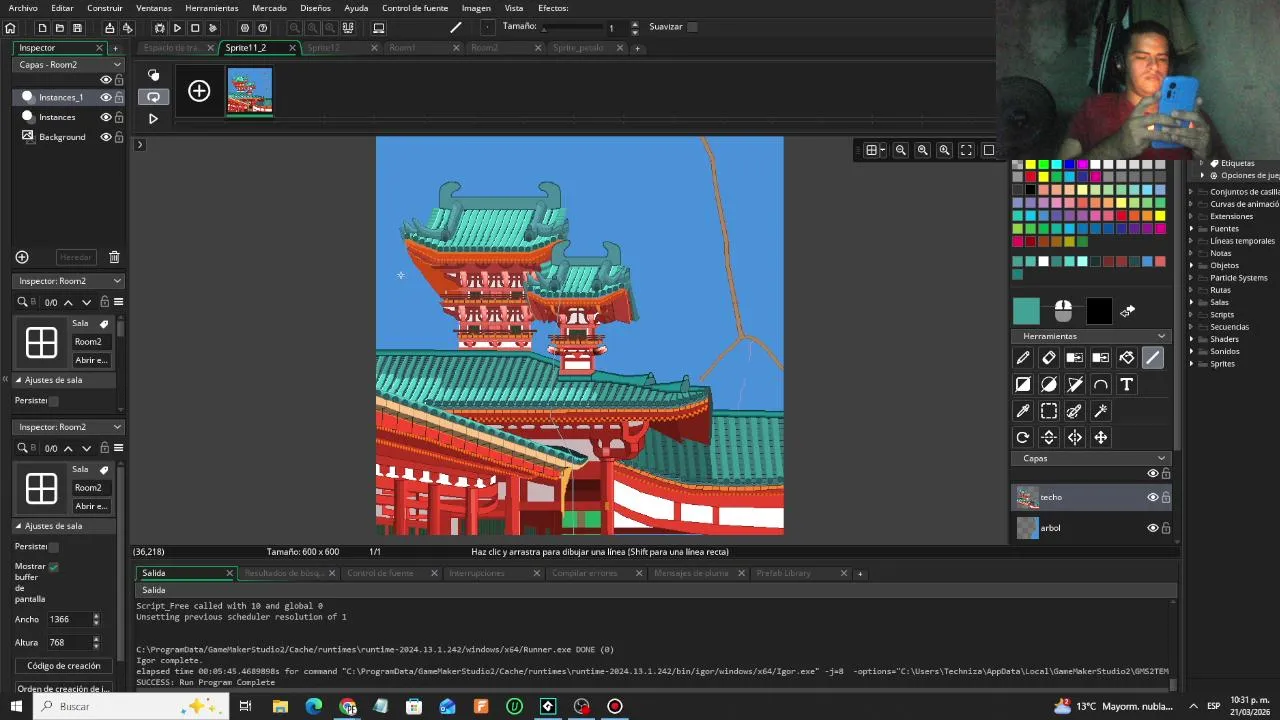Open the Efectos menu

pyautogui.click(x=553, y=8)
